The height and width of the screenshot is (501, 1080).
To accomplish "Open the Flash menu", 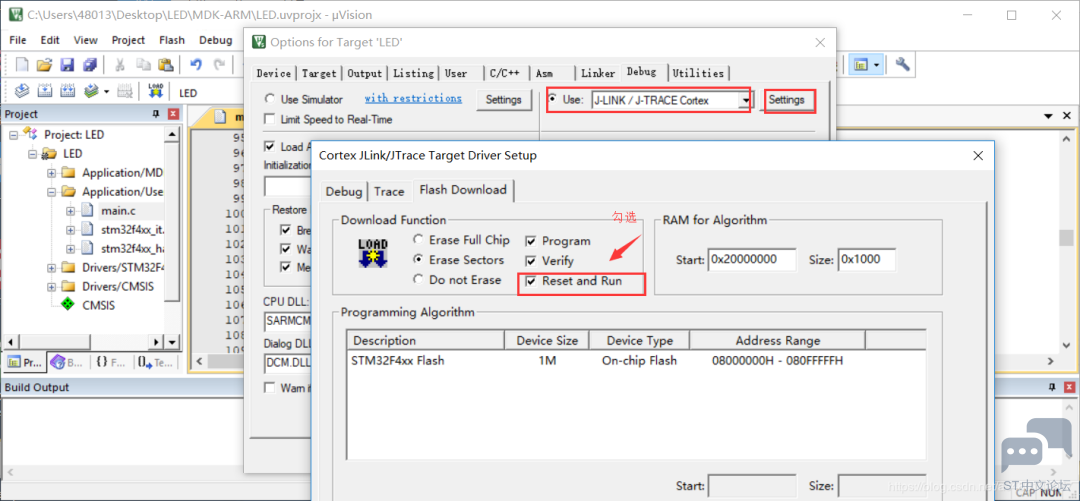I will [x=172, y=40].
